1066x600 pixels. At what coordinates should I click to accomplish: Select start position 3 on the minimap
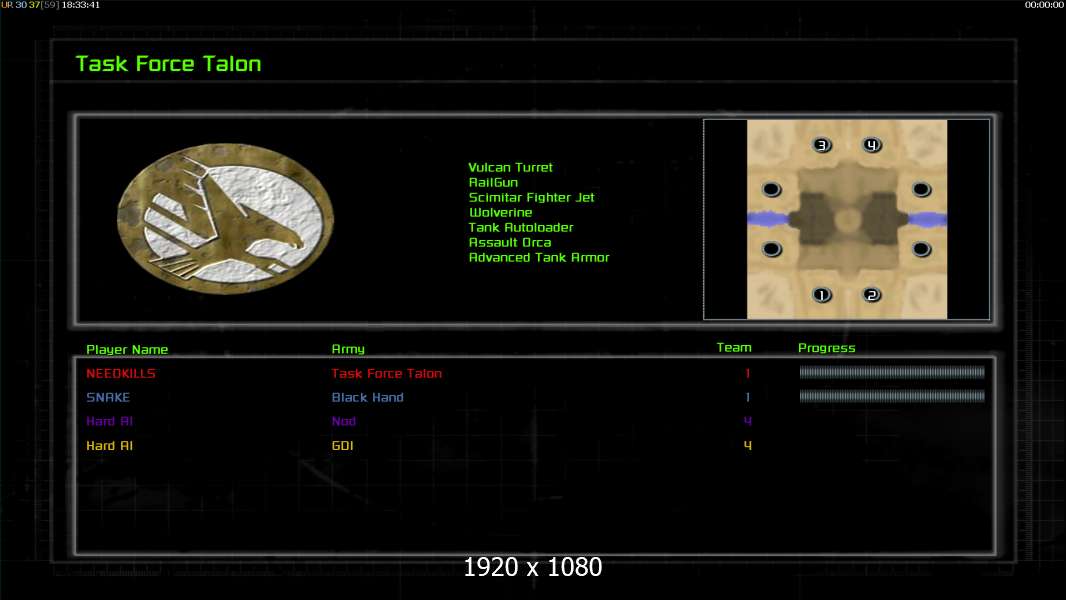(x=822, y=145)
